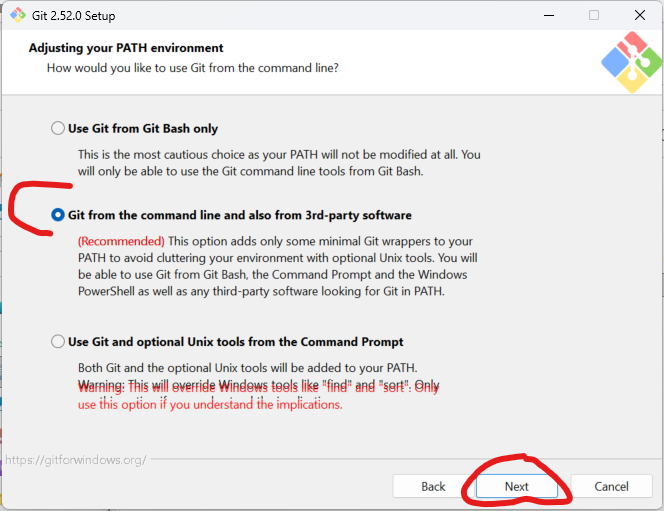Click the "Git 2.52.0 Setup" window title
The width and height of the screenshot is (664, 511).
point(74,16)
